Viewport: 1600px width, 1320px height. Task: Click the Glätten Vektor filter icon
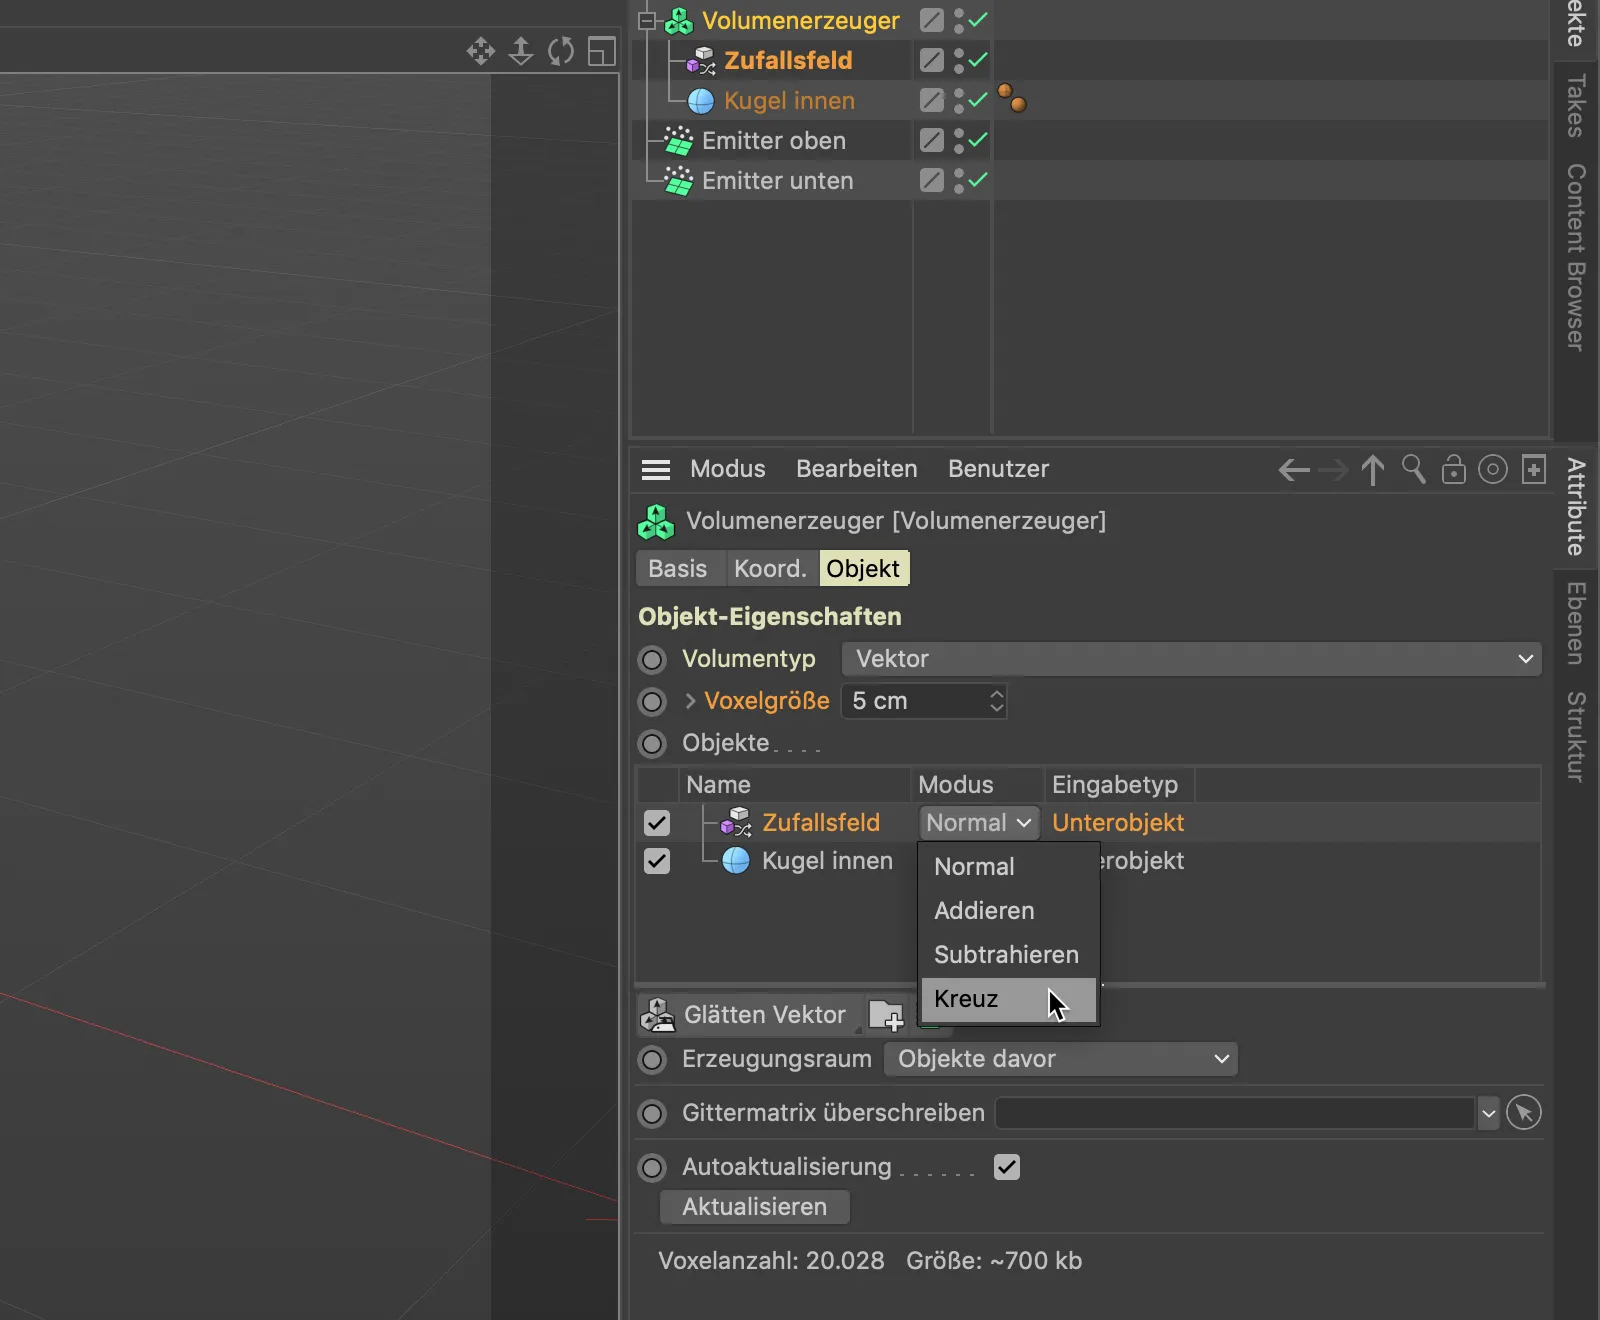[657, 1015]
